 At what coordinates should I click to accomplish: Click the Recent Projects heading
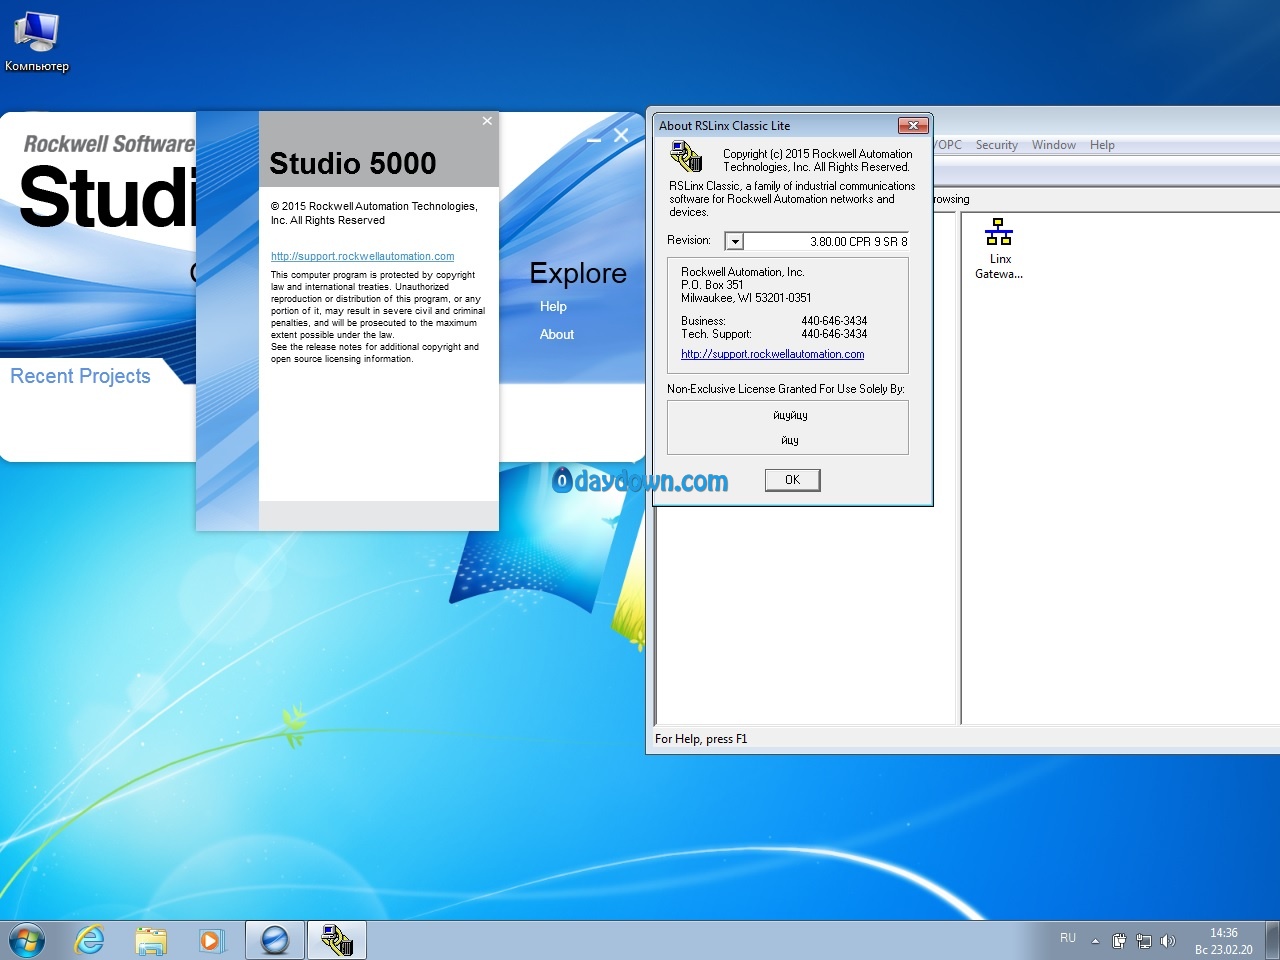coord(80,376)
